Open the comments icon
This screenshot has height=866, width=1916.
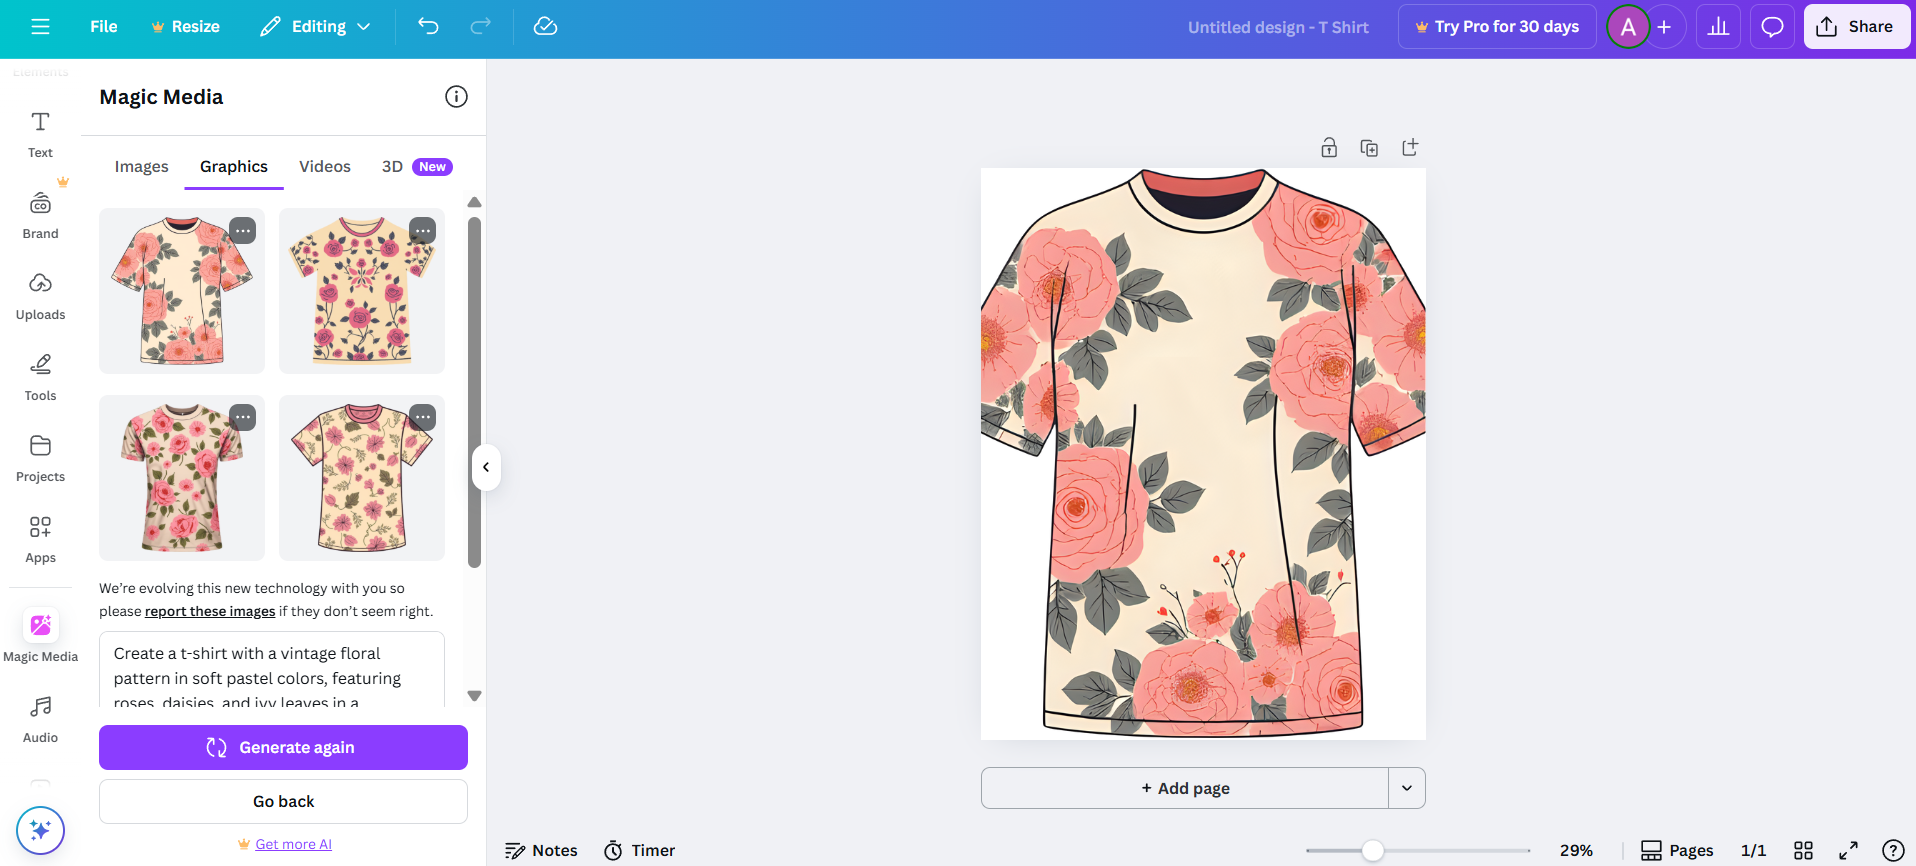pos(1772,27)
